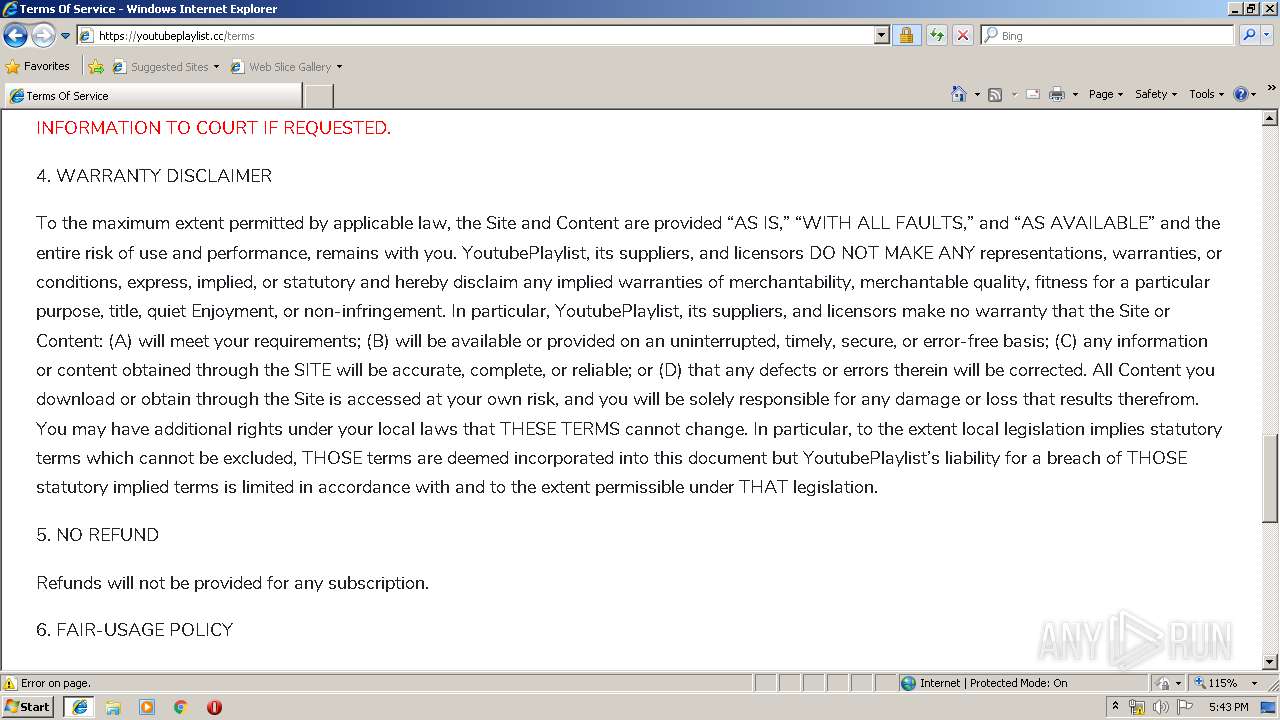Expand the Print dropdown arrow
The image size is (1280, 720).
pyautogui.click(x=1075, y=94)
